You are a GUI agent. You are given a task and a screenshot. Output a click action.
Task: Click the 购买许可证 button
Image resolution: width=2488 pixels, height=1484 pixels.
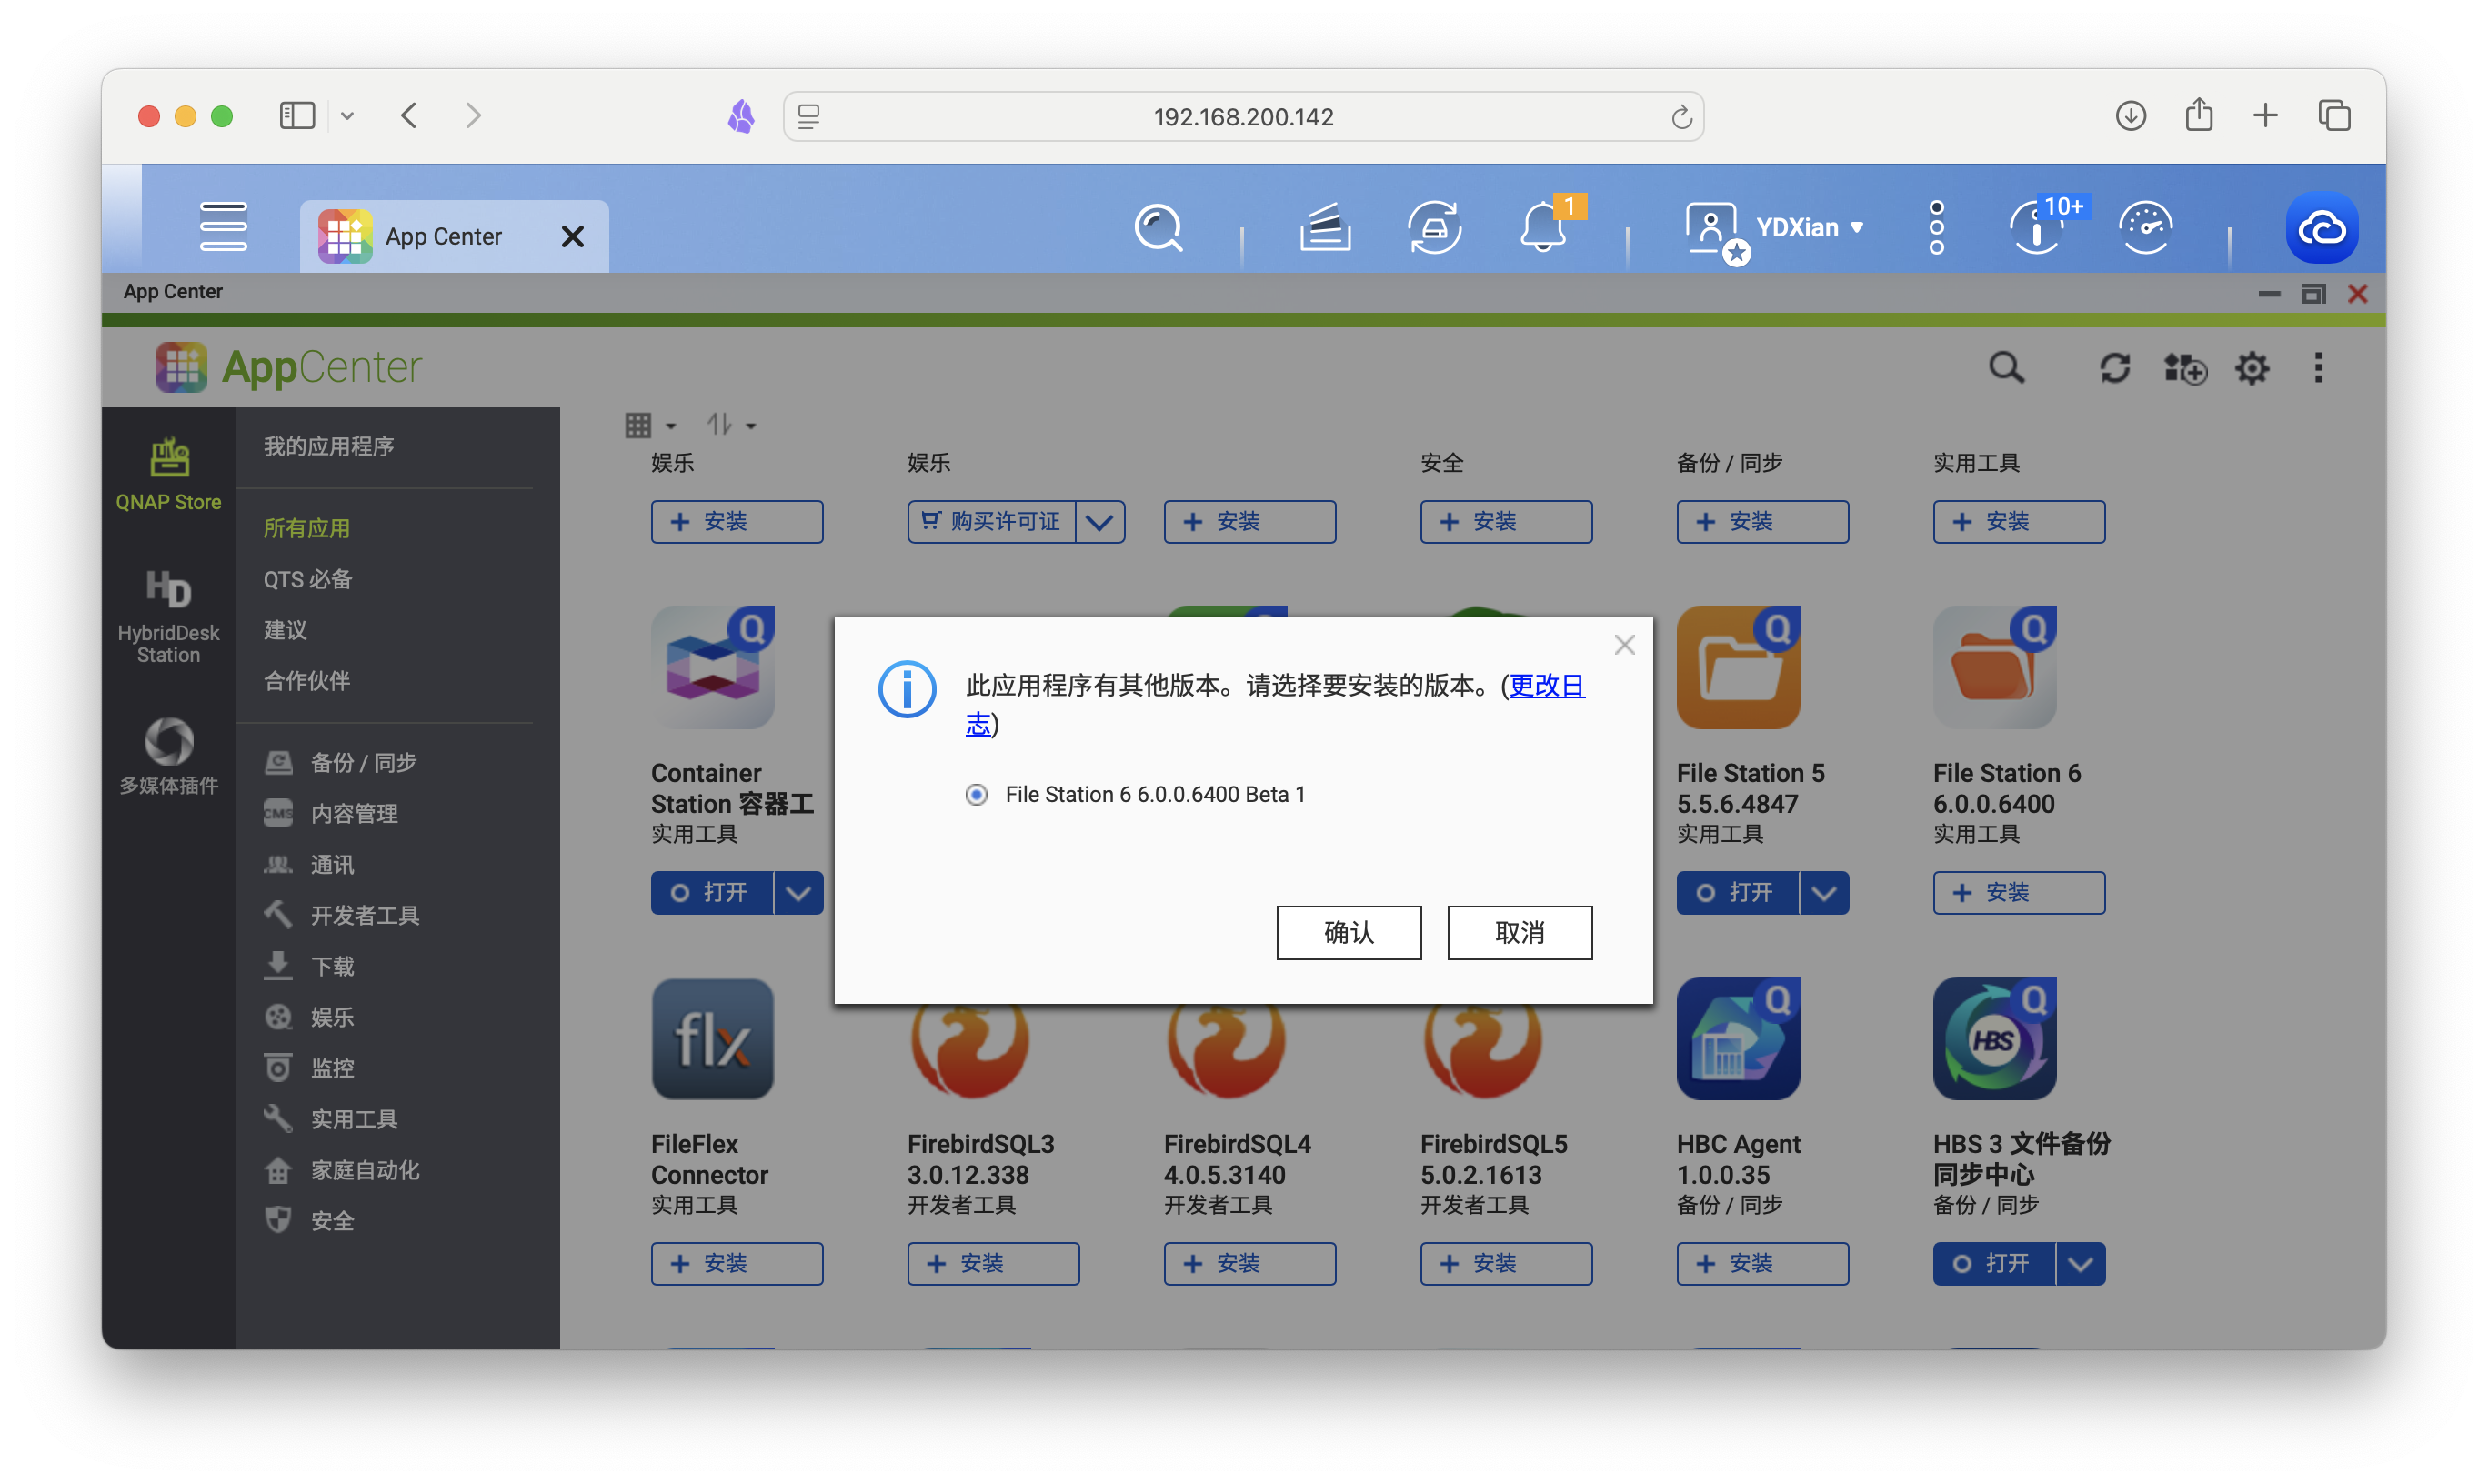pyautogui.click(x=991, y=522)
